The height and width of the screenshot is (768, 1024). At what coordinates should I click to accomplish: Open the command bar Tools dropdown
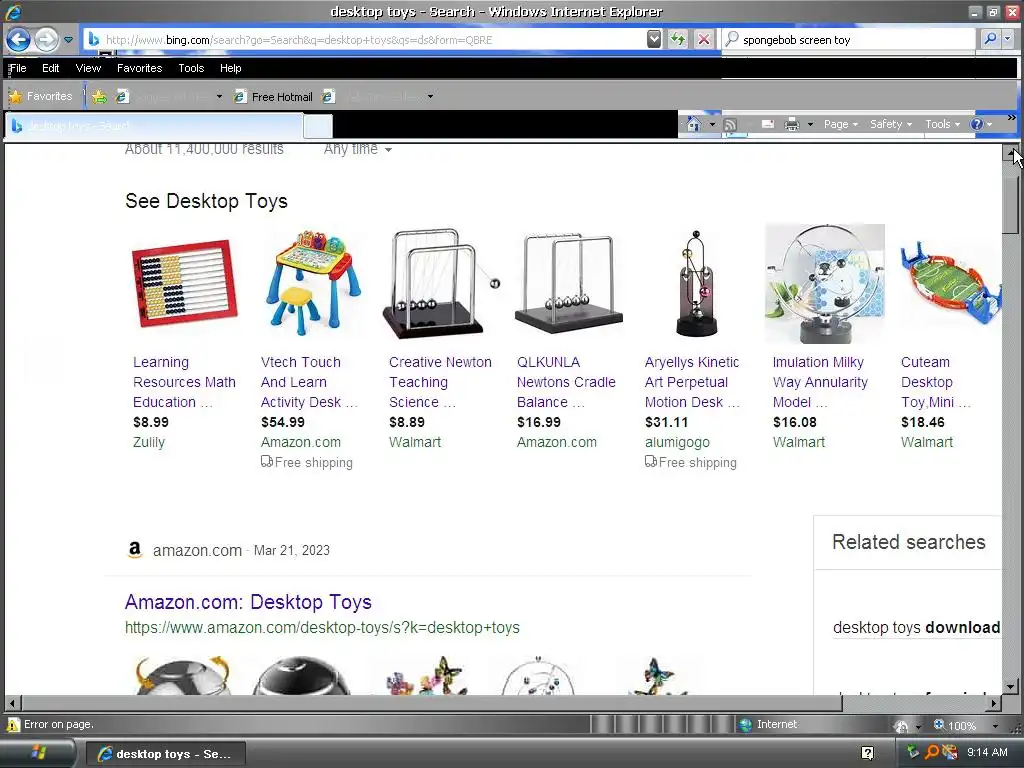point(942,124)
